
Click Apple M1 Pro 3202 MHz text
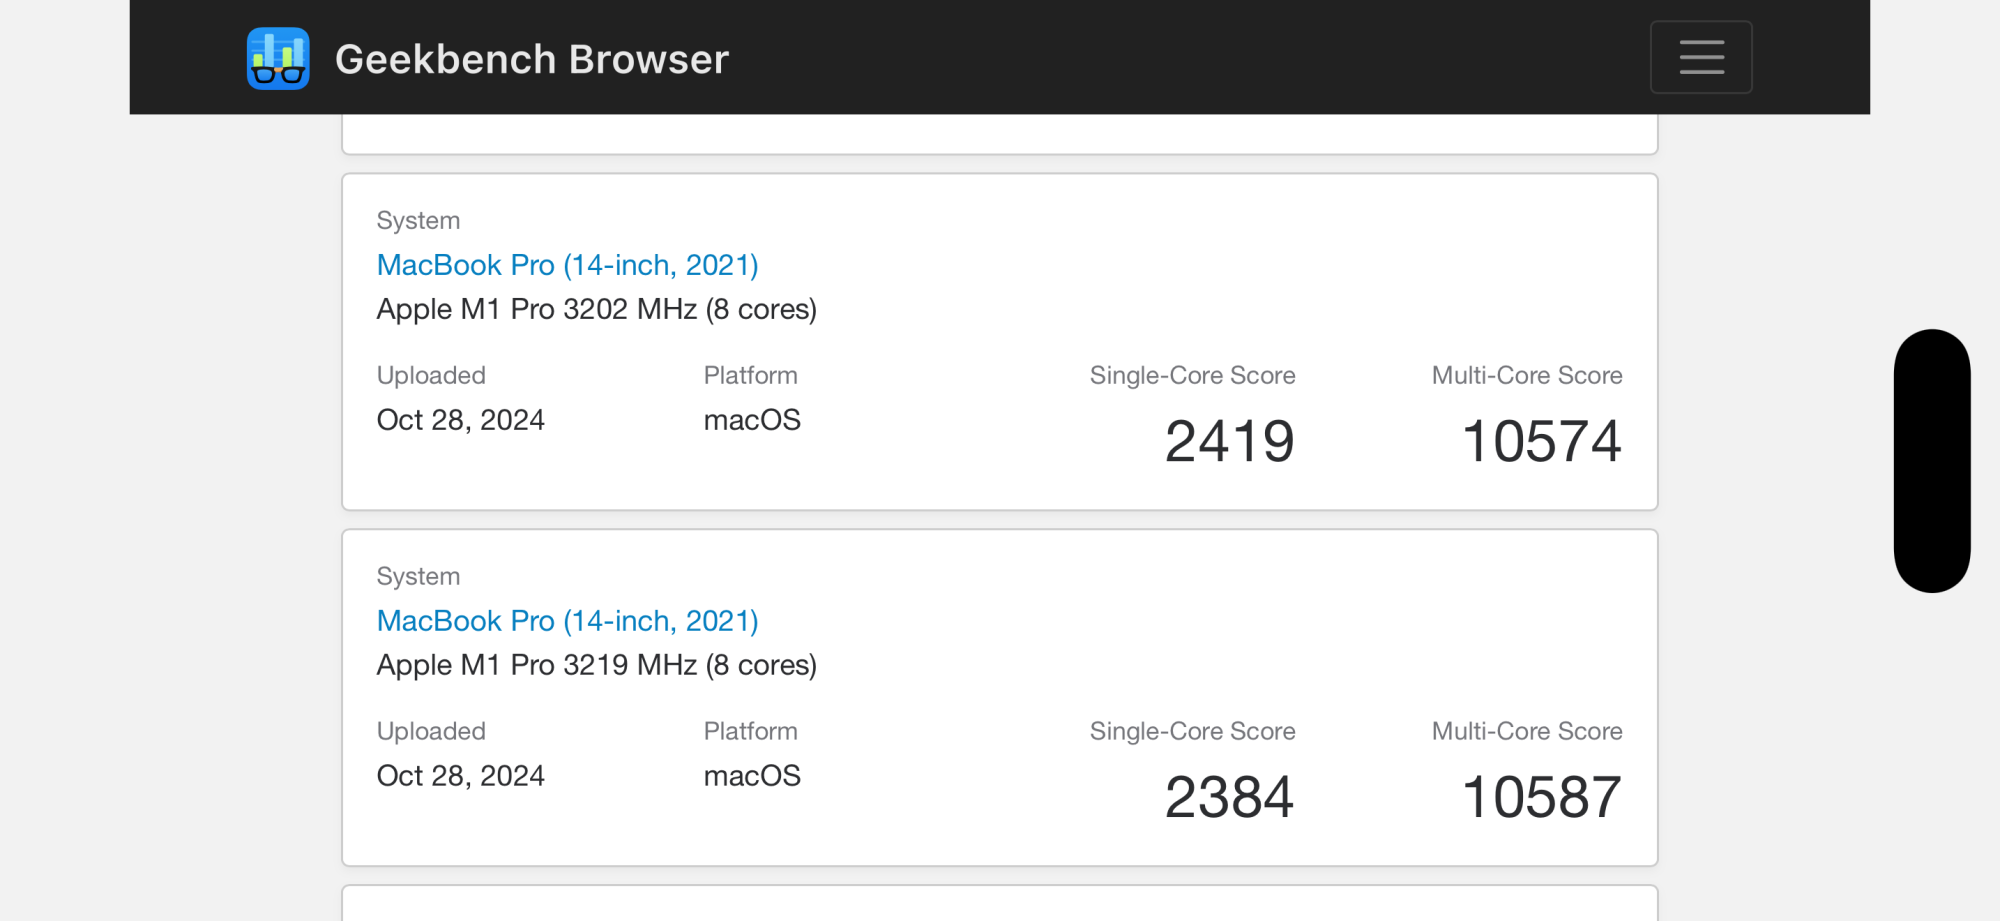(596, 309)
